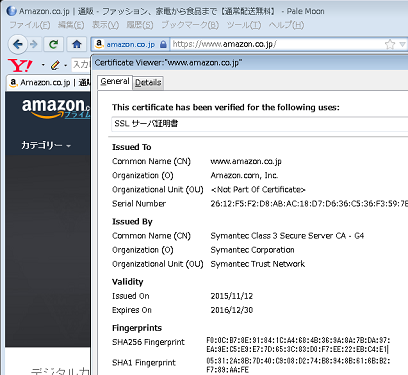
Task: Click Symantec Trust Network value
Action: tap(258, 264)
